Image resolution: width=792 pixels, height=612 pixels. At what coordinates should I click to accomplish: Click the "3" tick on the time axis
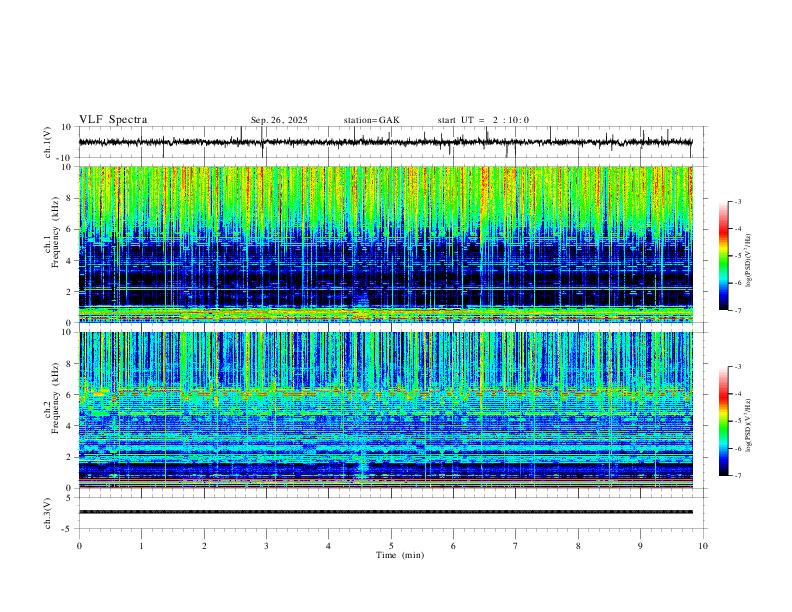click(266, 546)
